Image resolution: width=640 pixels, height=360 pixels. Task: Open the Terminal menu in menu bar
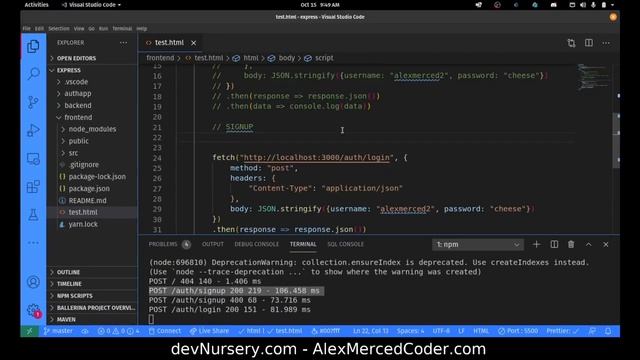click(122, 29)
